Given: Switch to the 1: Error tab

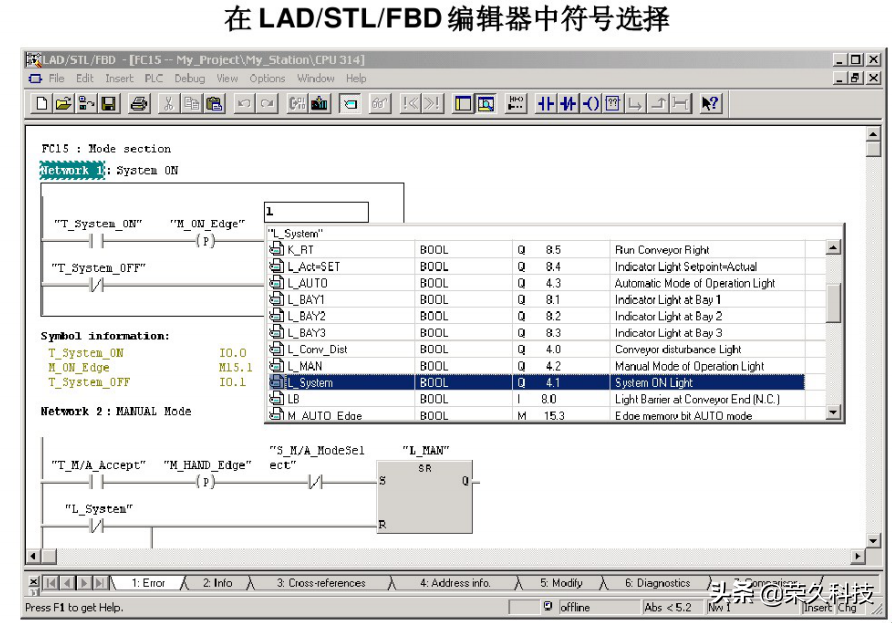Looking at the screenshot, I should [x=148, y=583].
